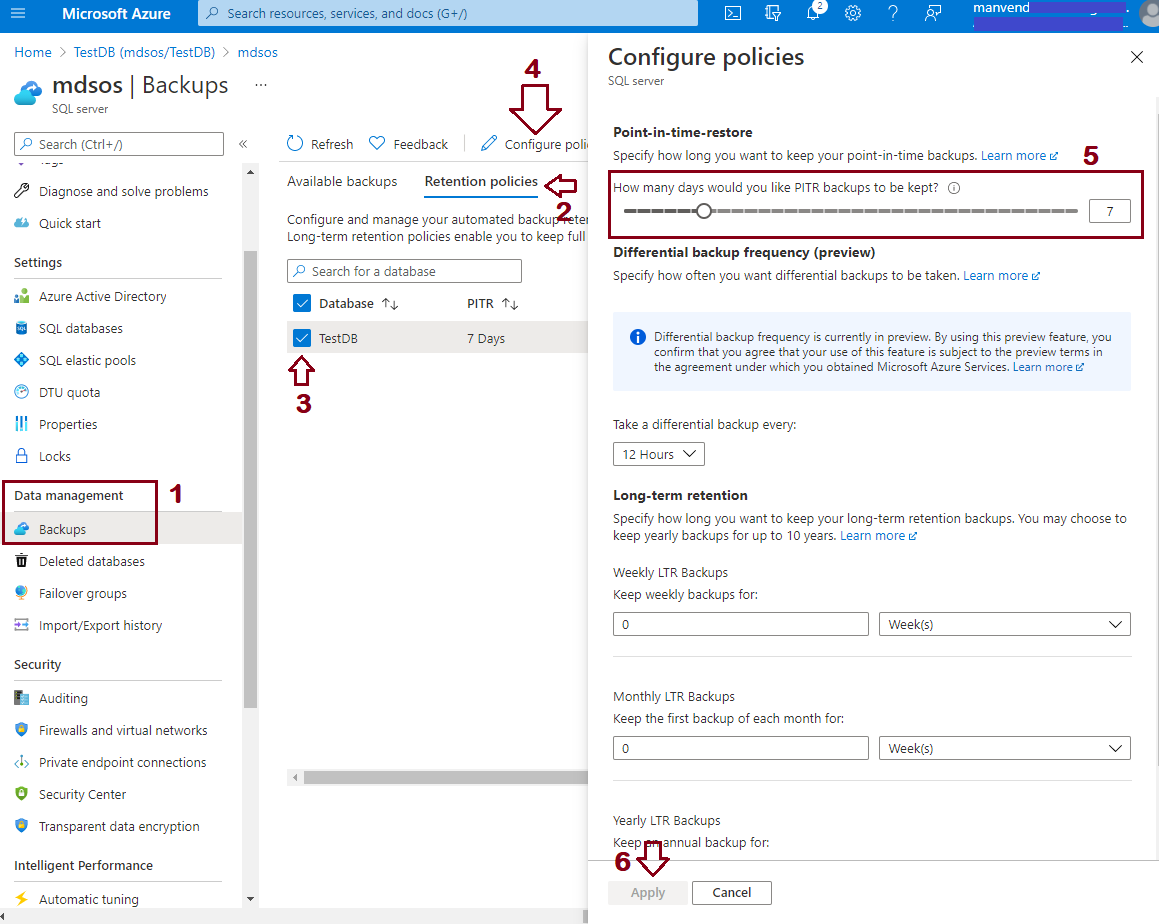Click the Deleted databases trash icon
Screen dimensions: 1159x924
[22, 560]
